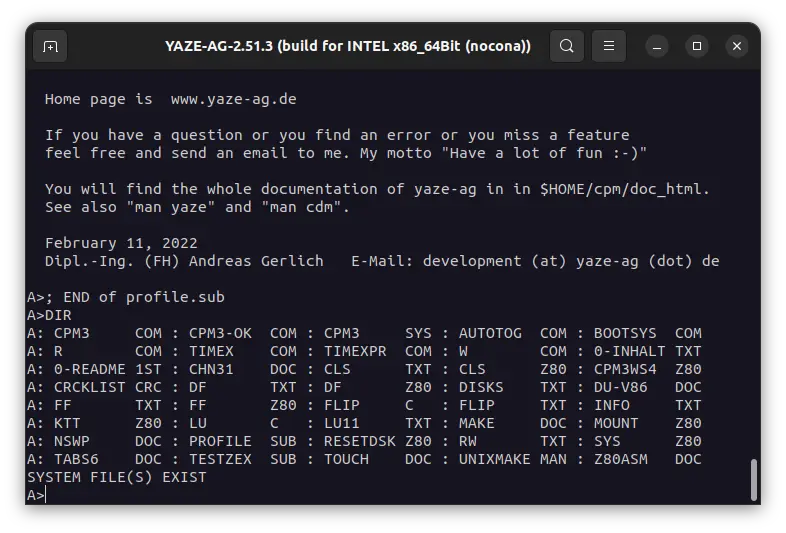
Task: Click the file name DU-V86
Action: [x=621, y=388]
